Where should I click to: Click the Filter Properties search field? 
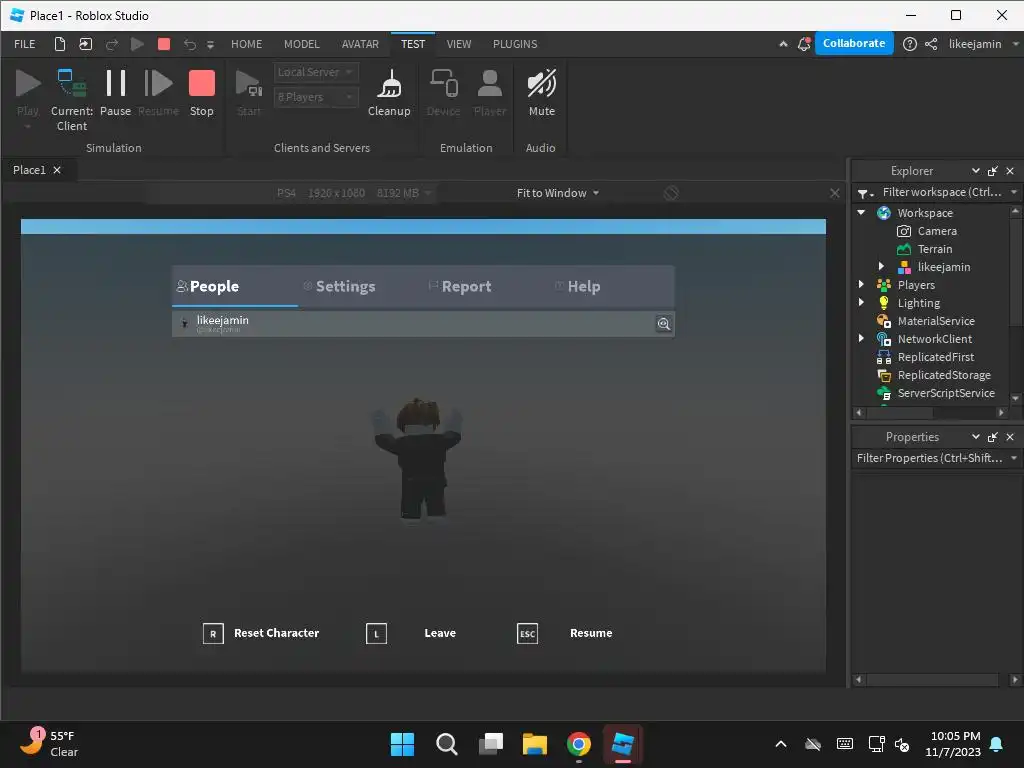click(x=930, y=458)
